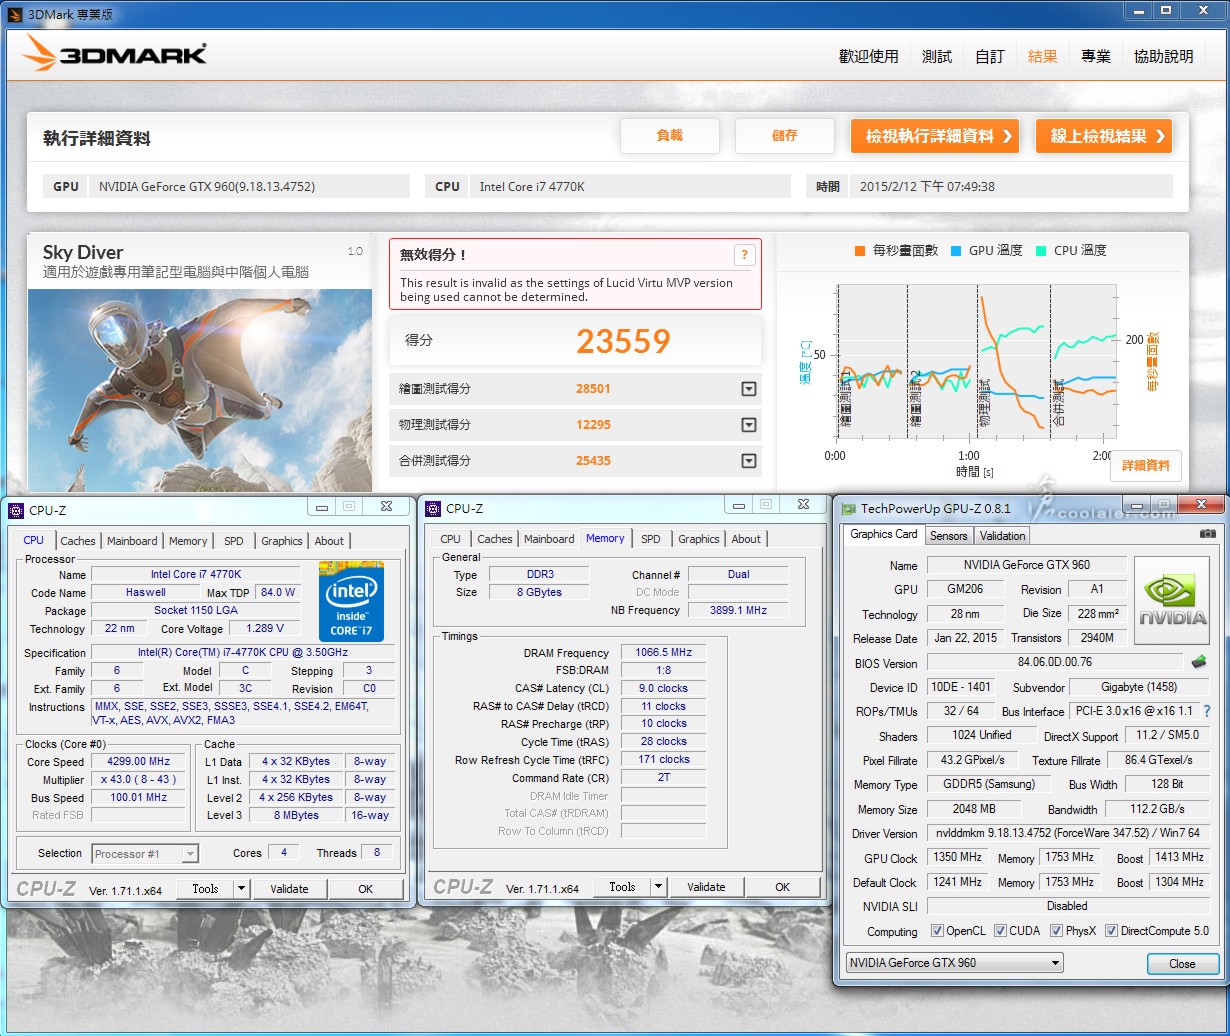Click the Bus Interface question mark in GPU-Z
Screen dimensions: 1230x1036
pyautogui.click(x=1206, y=711)
